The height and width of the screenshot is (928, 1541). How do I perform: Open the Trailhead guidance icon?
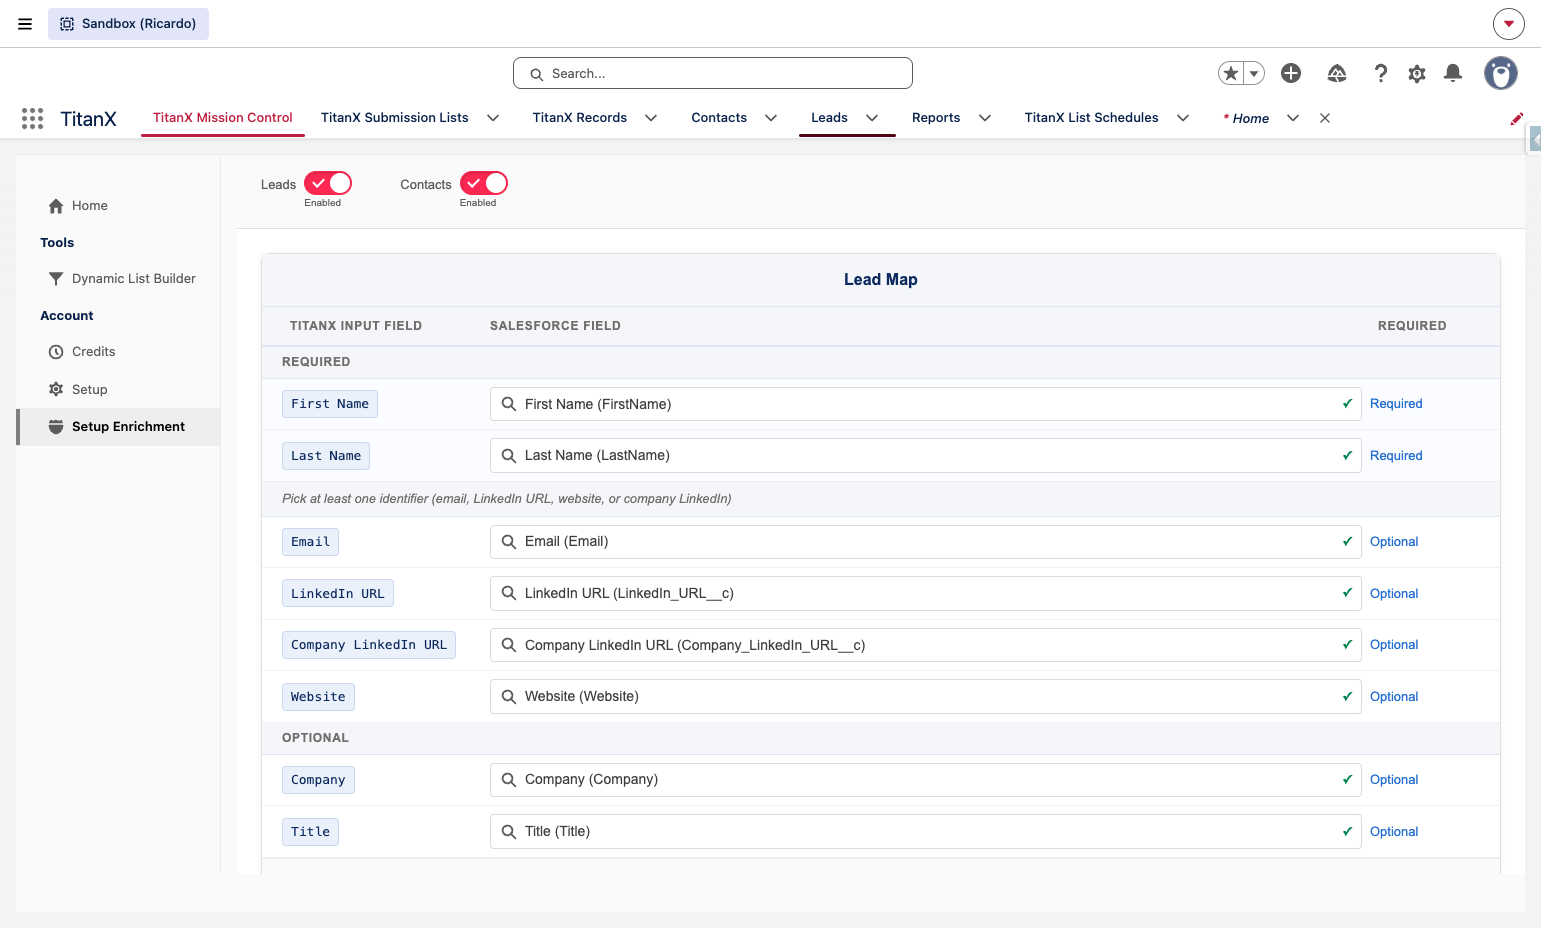point(1337,73)
